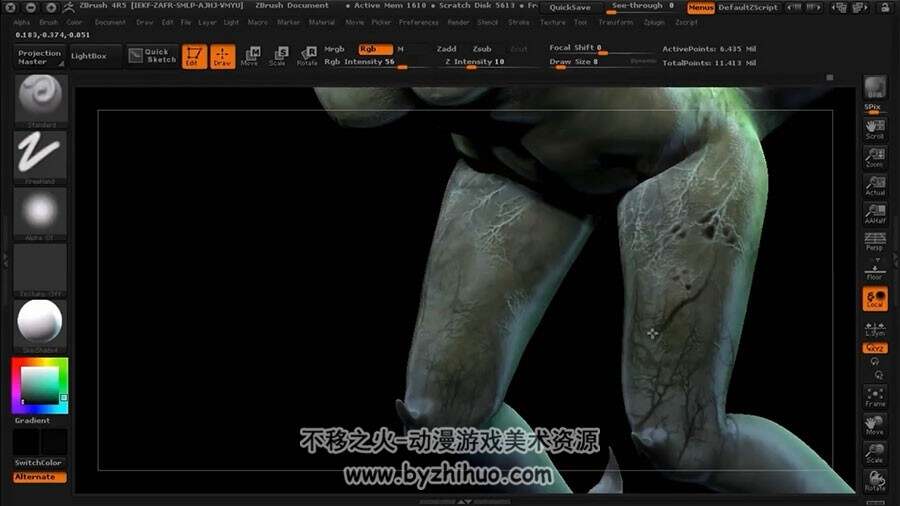Select the Standard brush thumbnail
900x506 pixels.
[x=40, y=100]
